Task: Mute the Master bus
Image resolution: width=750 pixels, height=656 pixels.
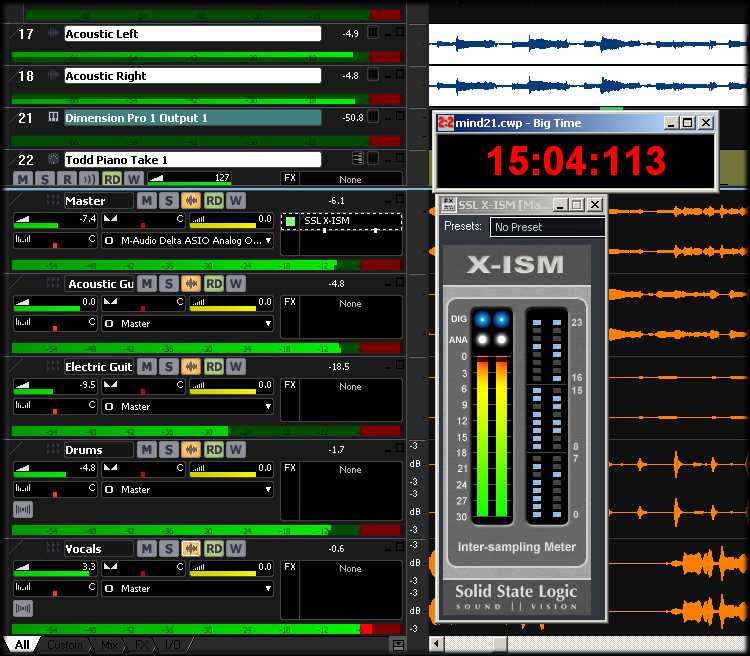Action: point(147,201)
